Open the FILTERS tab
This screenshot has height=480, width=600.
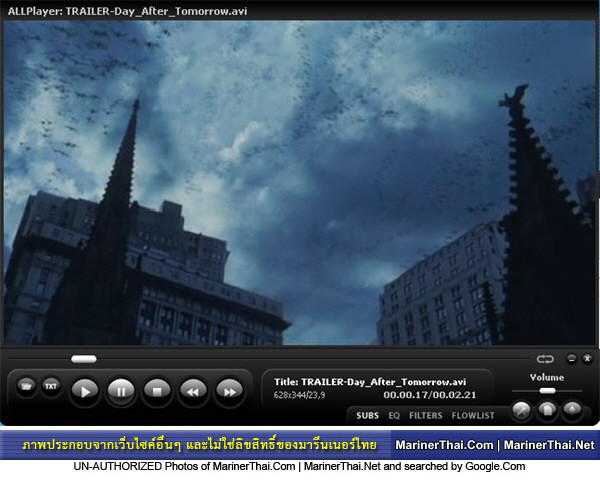click(426, 416)
